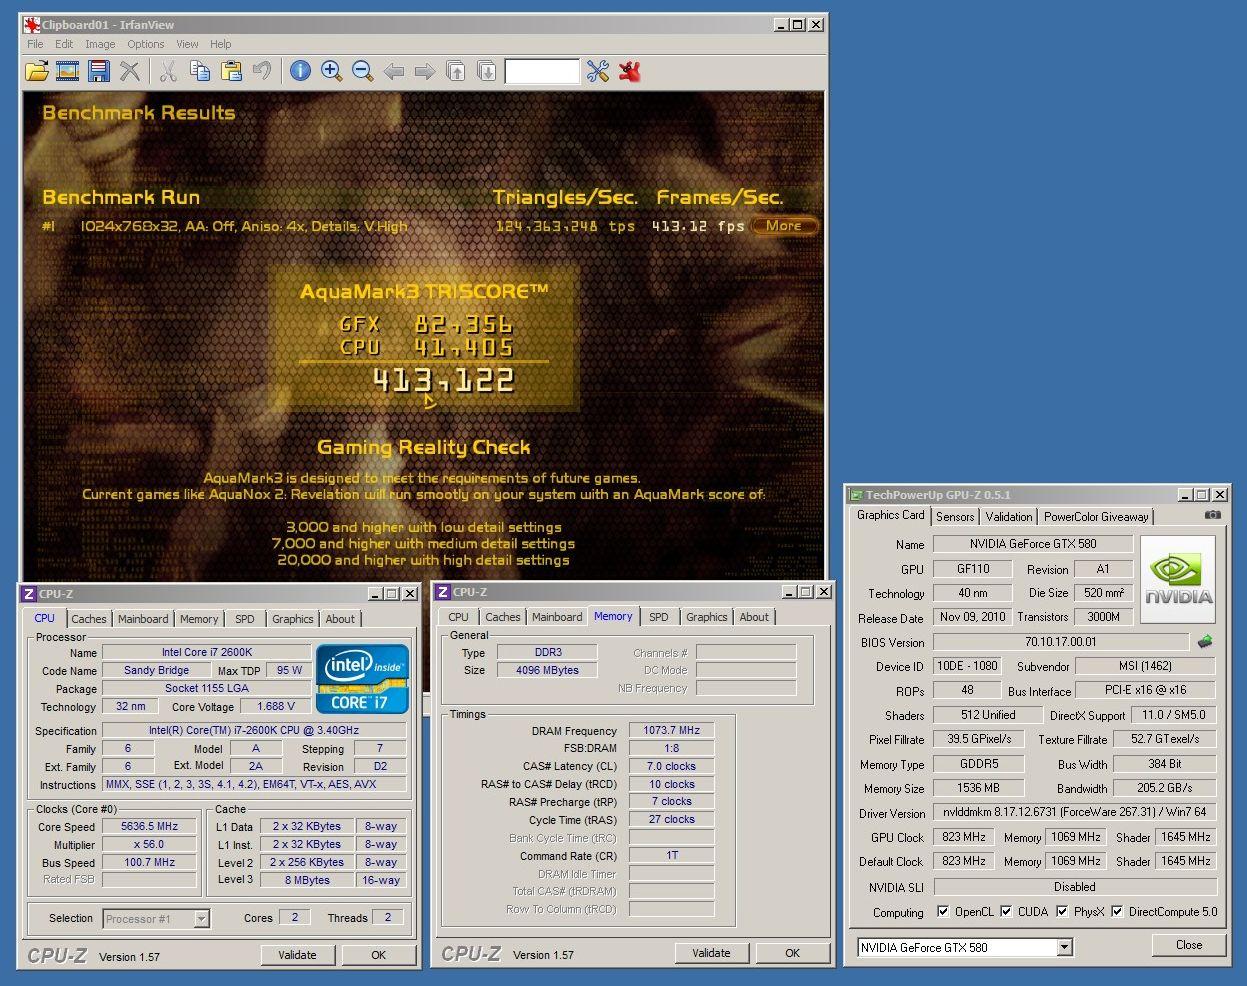Toggle the OpenCL checkbox in GPU-Z
Screen dimensions: 1247x986
pos(943,911)
